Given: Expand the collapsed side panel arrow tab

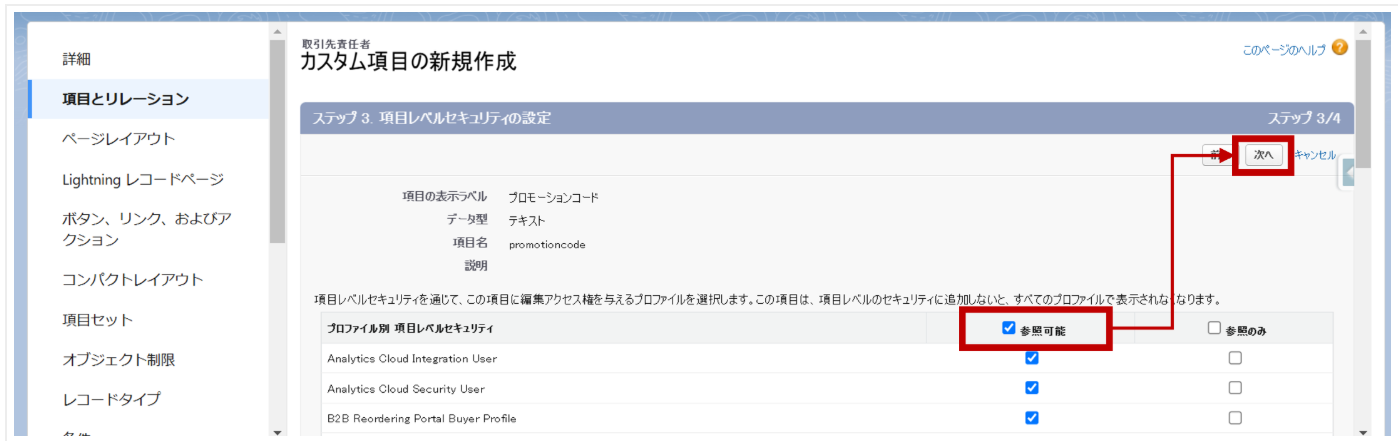Looking at the screenshot, I should pos(1347,173).
